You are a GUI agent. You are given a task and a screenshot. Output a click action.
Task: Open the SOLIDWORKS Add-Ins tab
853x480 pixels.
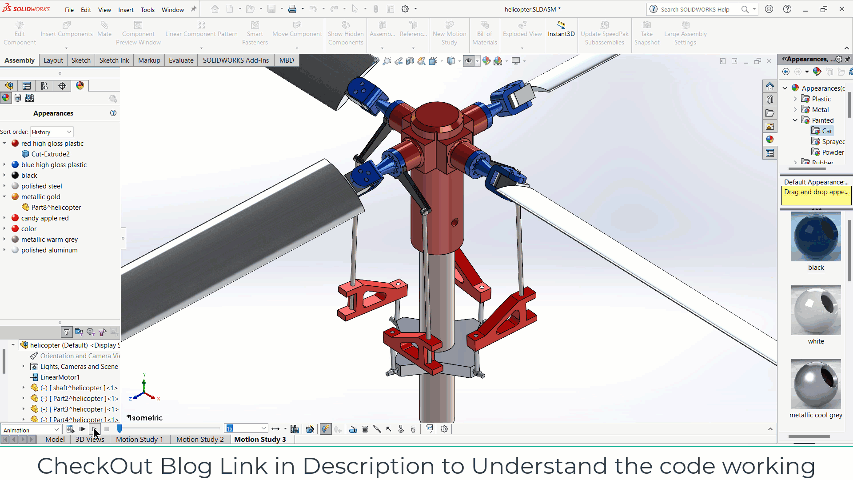point(236,60)
